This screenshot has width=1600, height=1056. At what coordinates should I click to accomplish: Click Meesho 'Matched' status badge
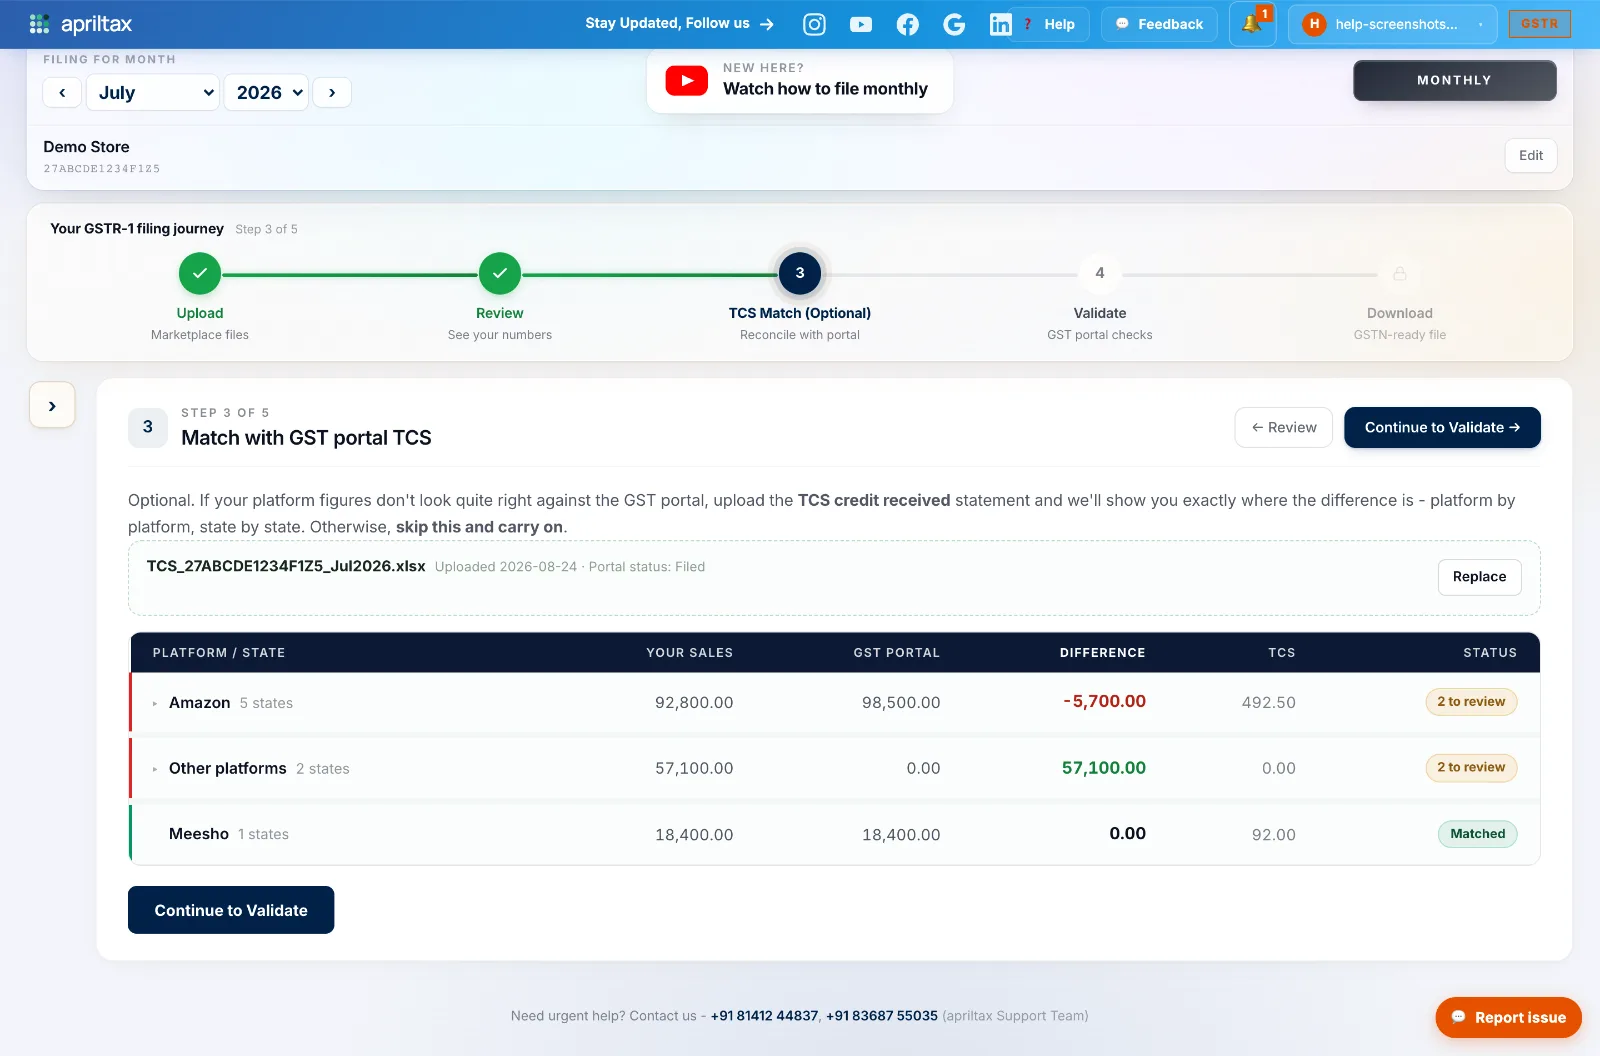pos(1477,834)
